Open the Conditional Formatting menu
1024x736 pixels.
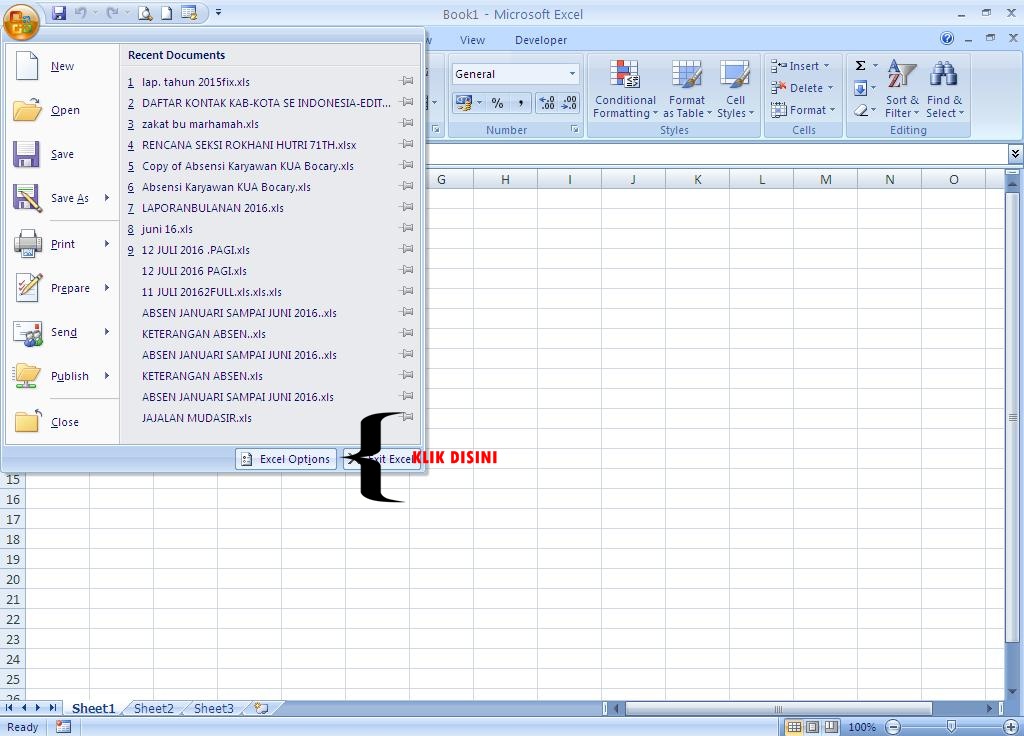point(625,89)
